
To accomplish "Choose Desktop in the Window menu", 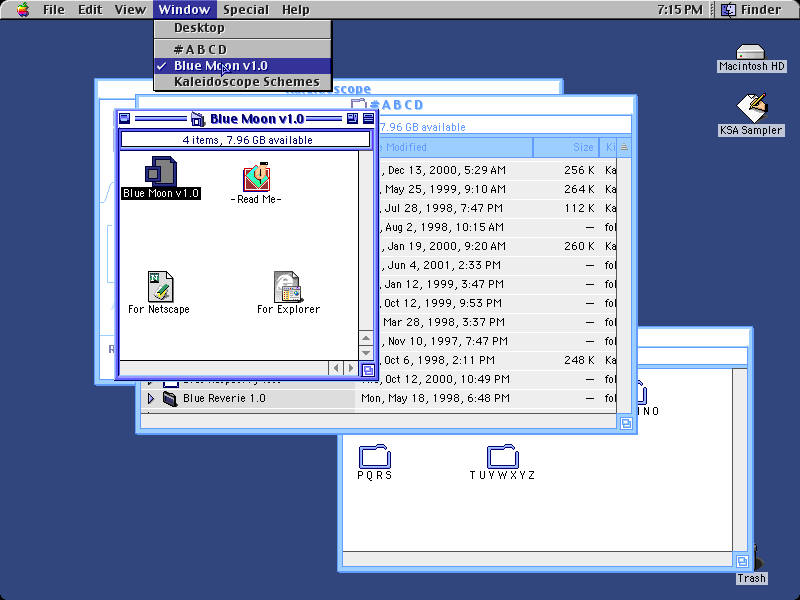I will point(242,28).
